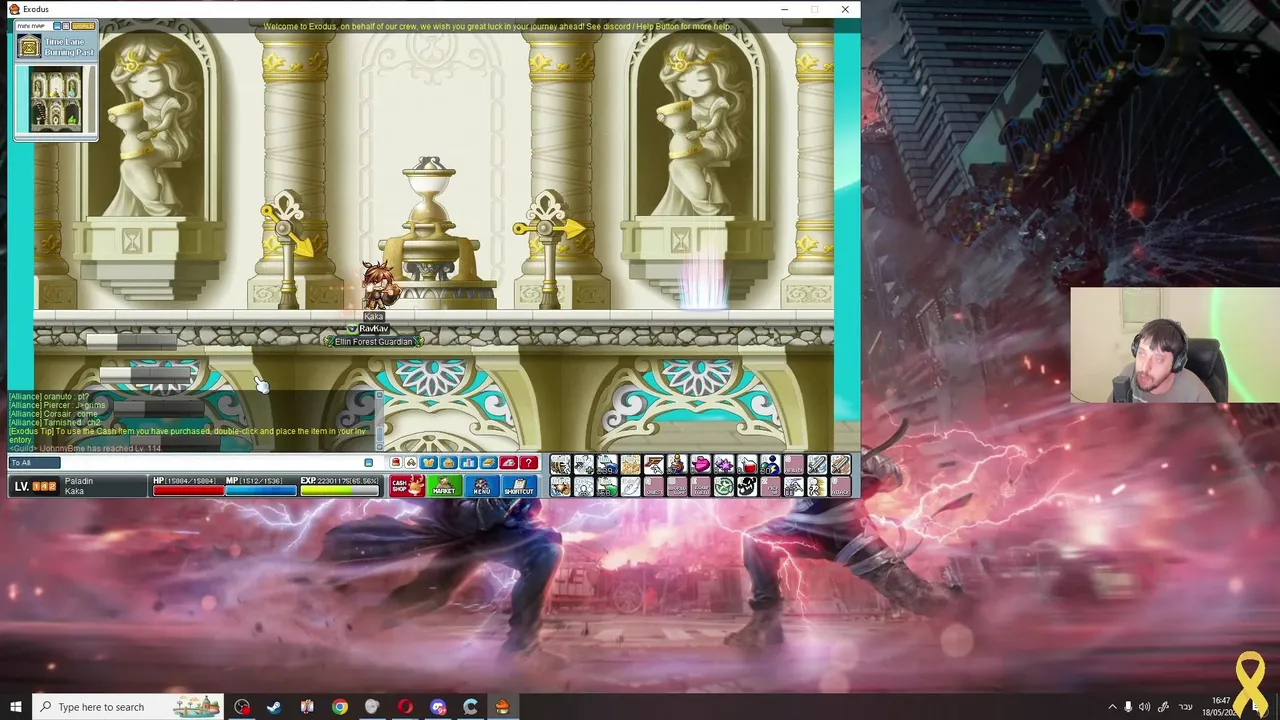
Task: Click the skull skill icon in the quickslots
Action: click(746, 487)
